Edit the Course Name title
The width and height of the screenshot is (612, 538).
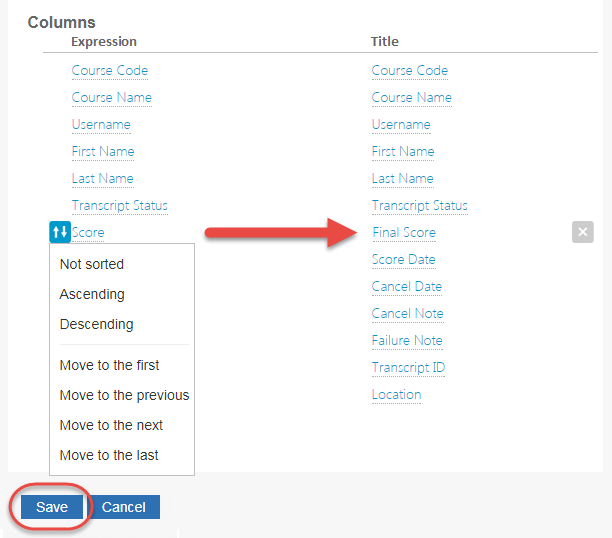[x=412, y=98]
